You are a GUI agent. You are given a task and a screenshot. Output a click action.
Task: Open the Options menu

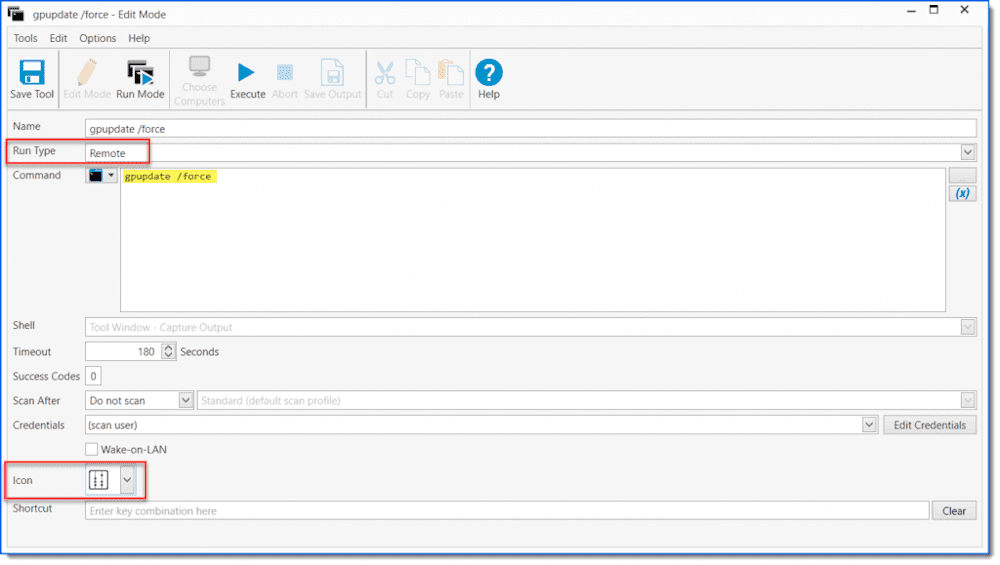tap(98, 38)
